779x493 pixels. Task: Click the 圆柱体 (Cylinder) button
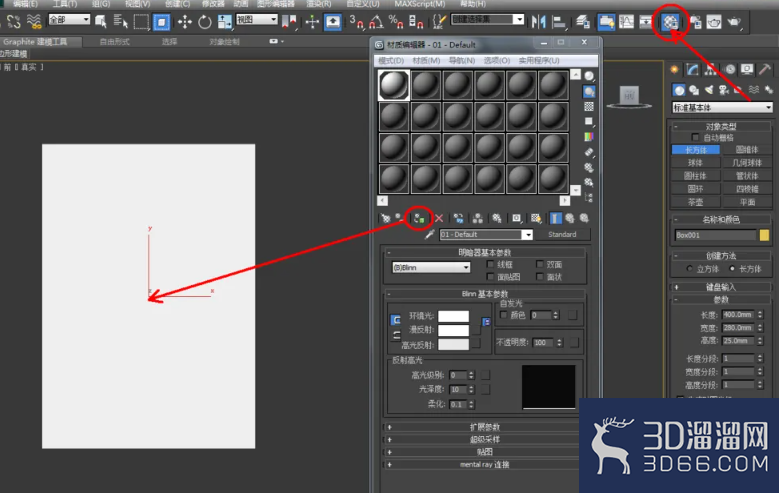(695, 175)
